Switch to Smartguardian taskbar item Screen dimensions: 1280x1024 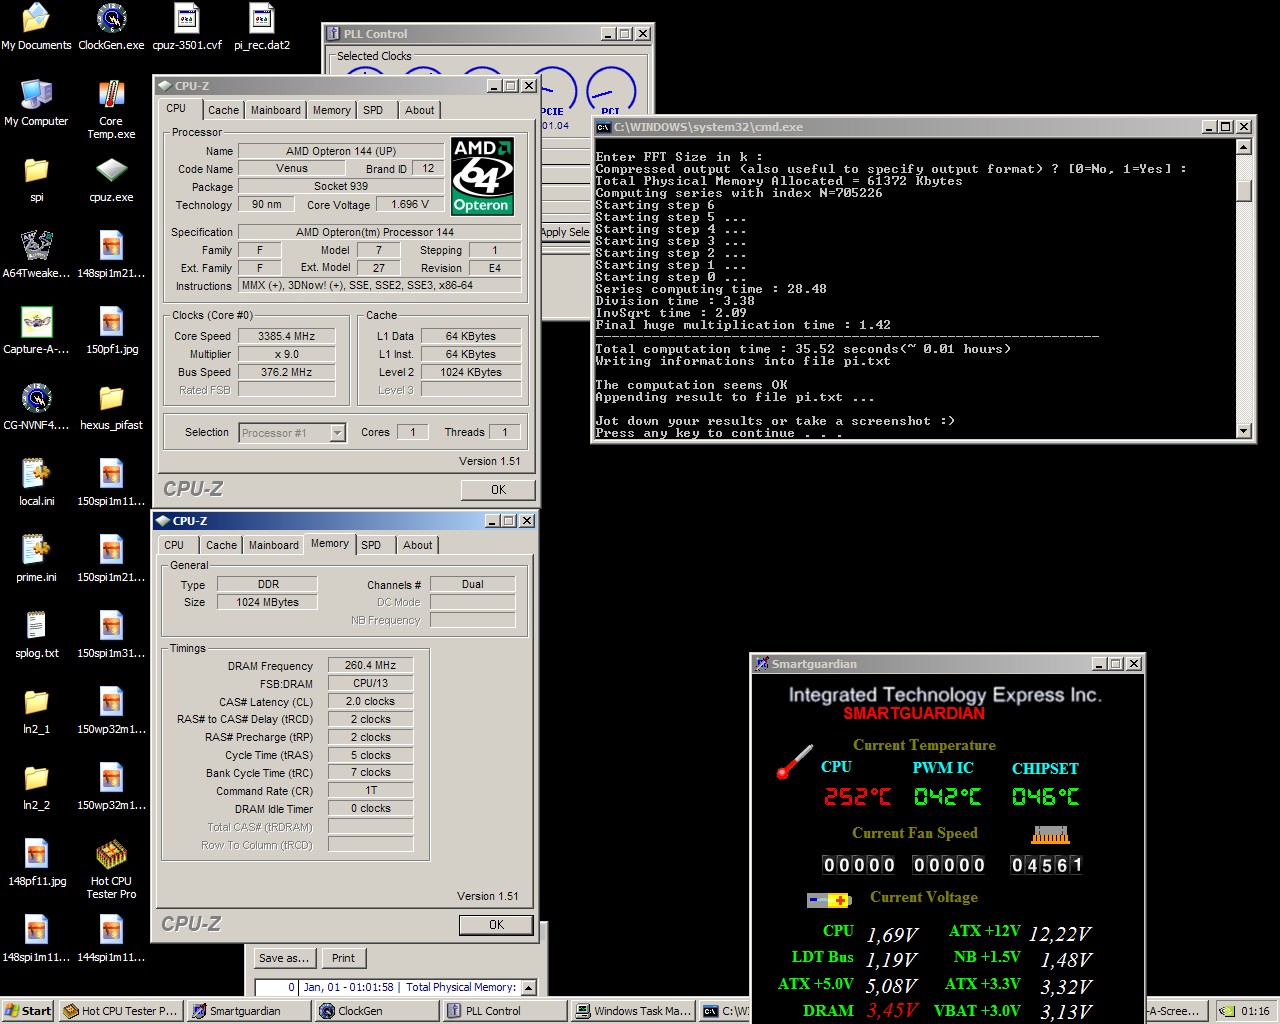(x=248, y=1011)
